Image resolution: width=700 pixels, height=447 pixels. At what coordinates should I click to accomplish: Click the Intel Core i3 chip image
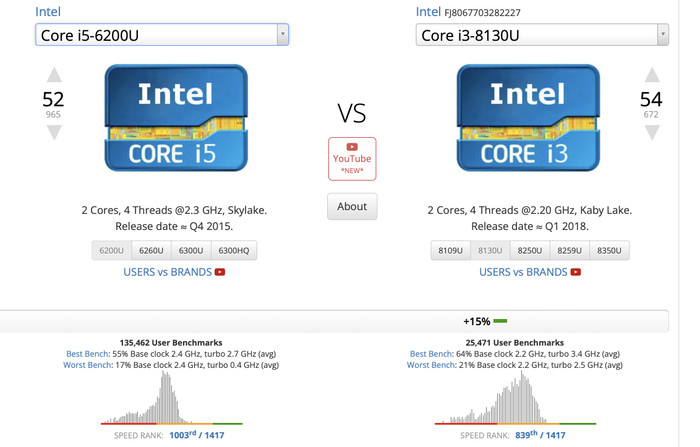527,118
